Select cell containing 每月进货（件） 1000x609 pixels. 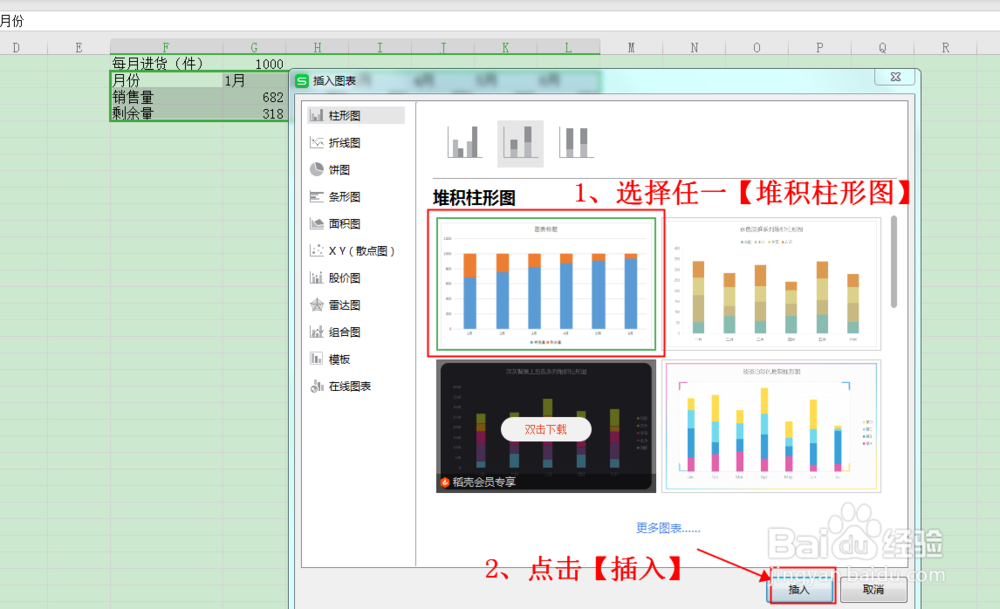tap(166, 64)
